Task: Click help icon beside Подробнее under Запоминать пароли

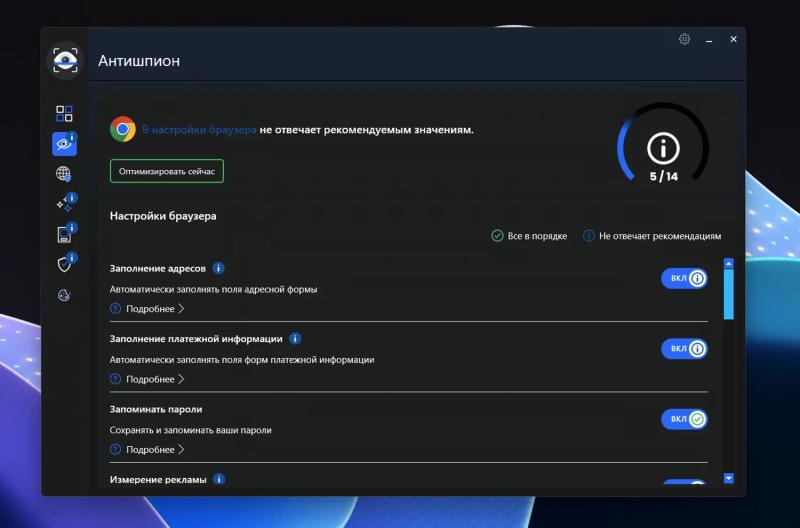Action: tap(115, 449)
